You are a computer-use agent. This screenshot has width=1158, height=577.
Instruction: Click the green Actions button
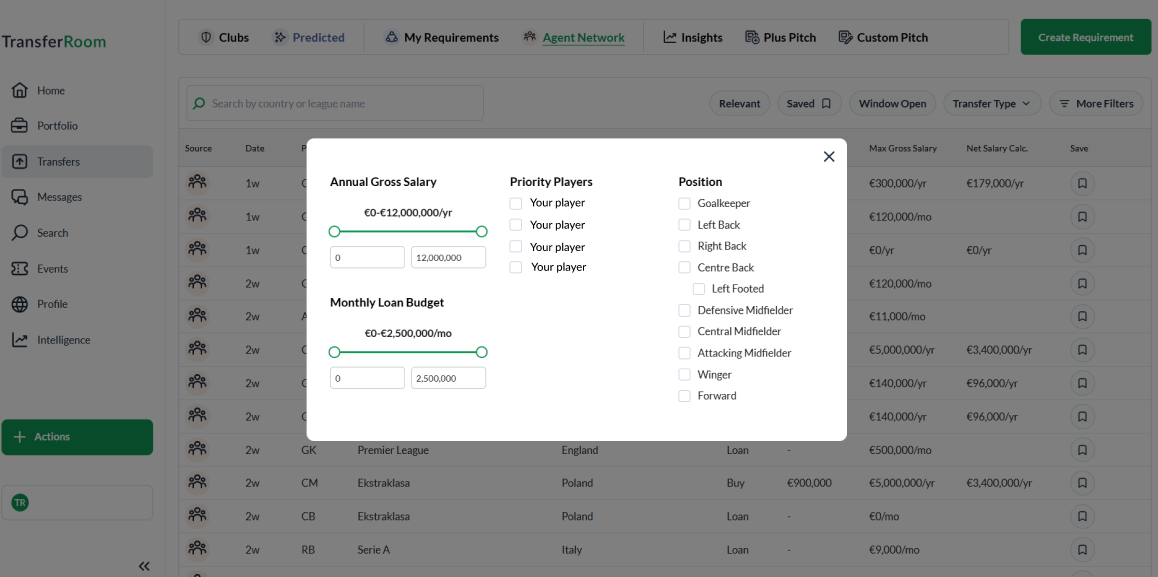coord(77,437)
